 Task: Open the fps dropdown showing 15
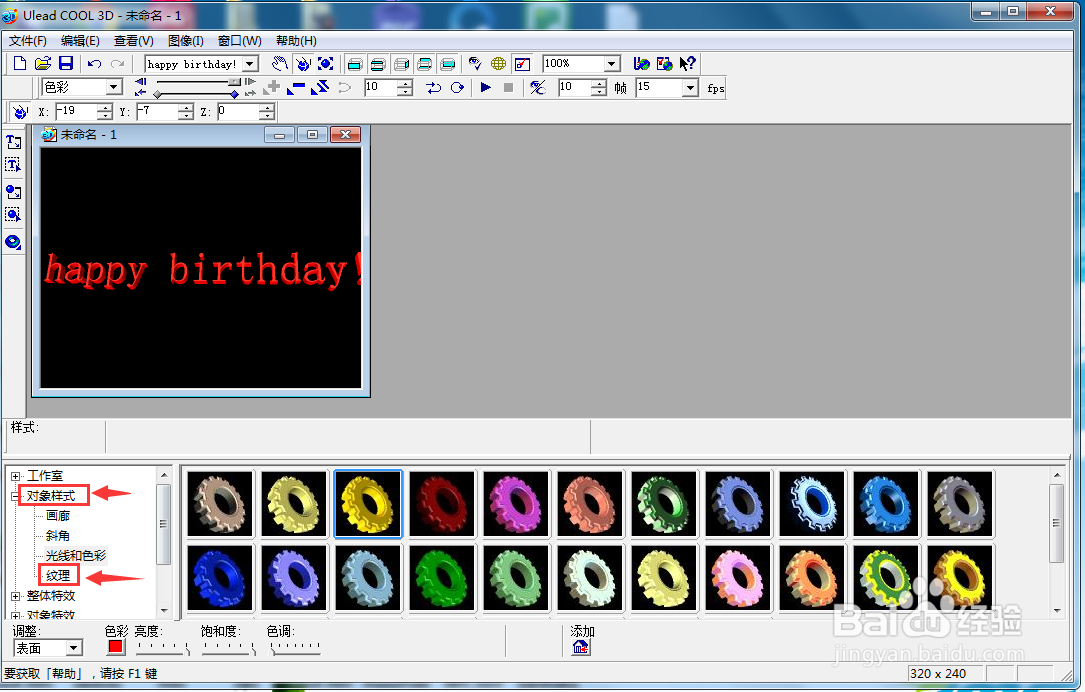point(690,87)
